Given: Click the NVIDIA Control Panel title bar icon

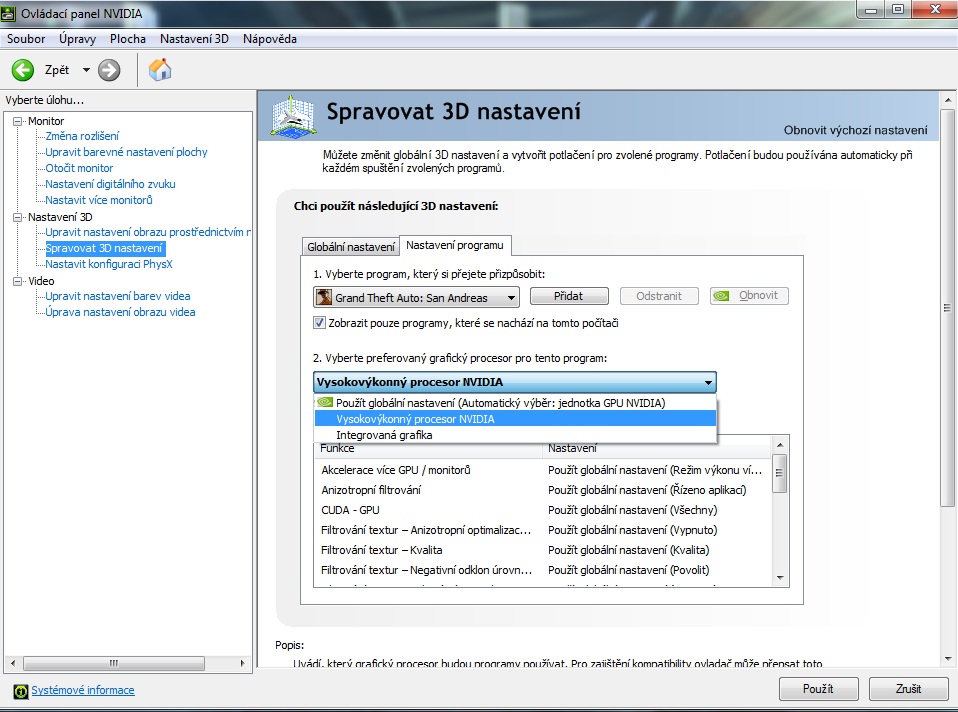Looking at the screenshot, I should (8, 13).
